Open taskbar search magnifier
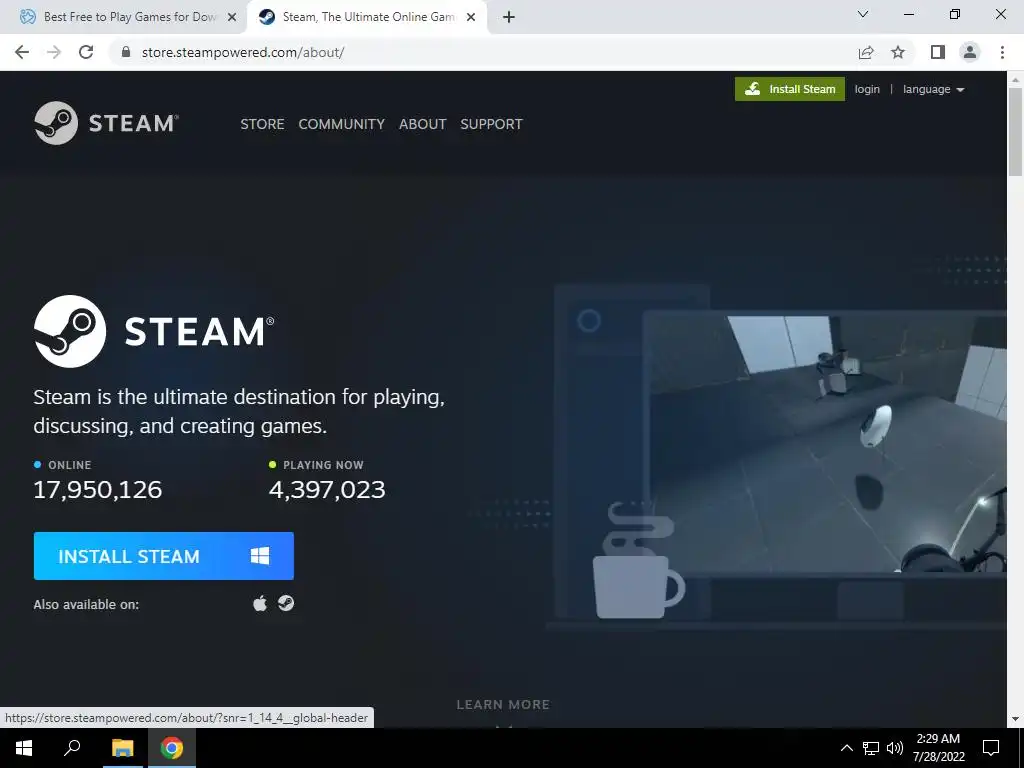Viewport: 1024px width, 768px height. [x=72, y=748]
